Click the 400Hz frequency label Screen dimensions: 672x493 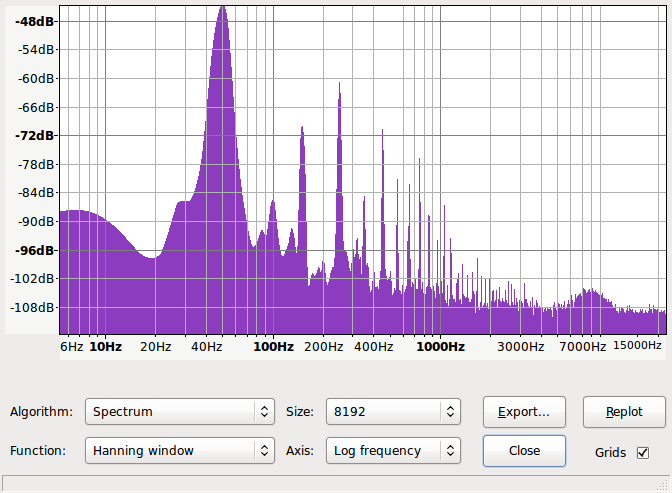point(373,346)
